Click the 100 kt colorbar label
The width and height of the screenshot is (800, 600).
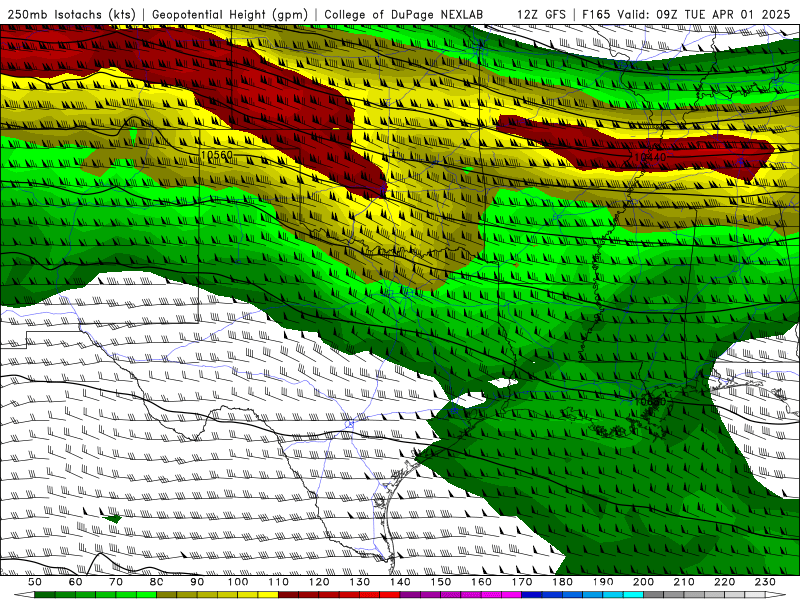[238, 582]
